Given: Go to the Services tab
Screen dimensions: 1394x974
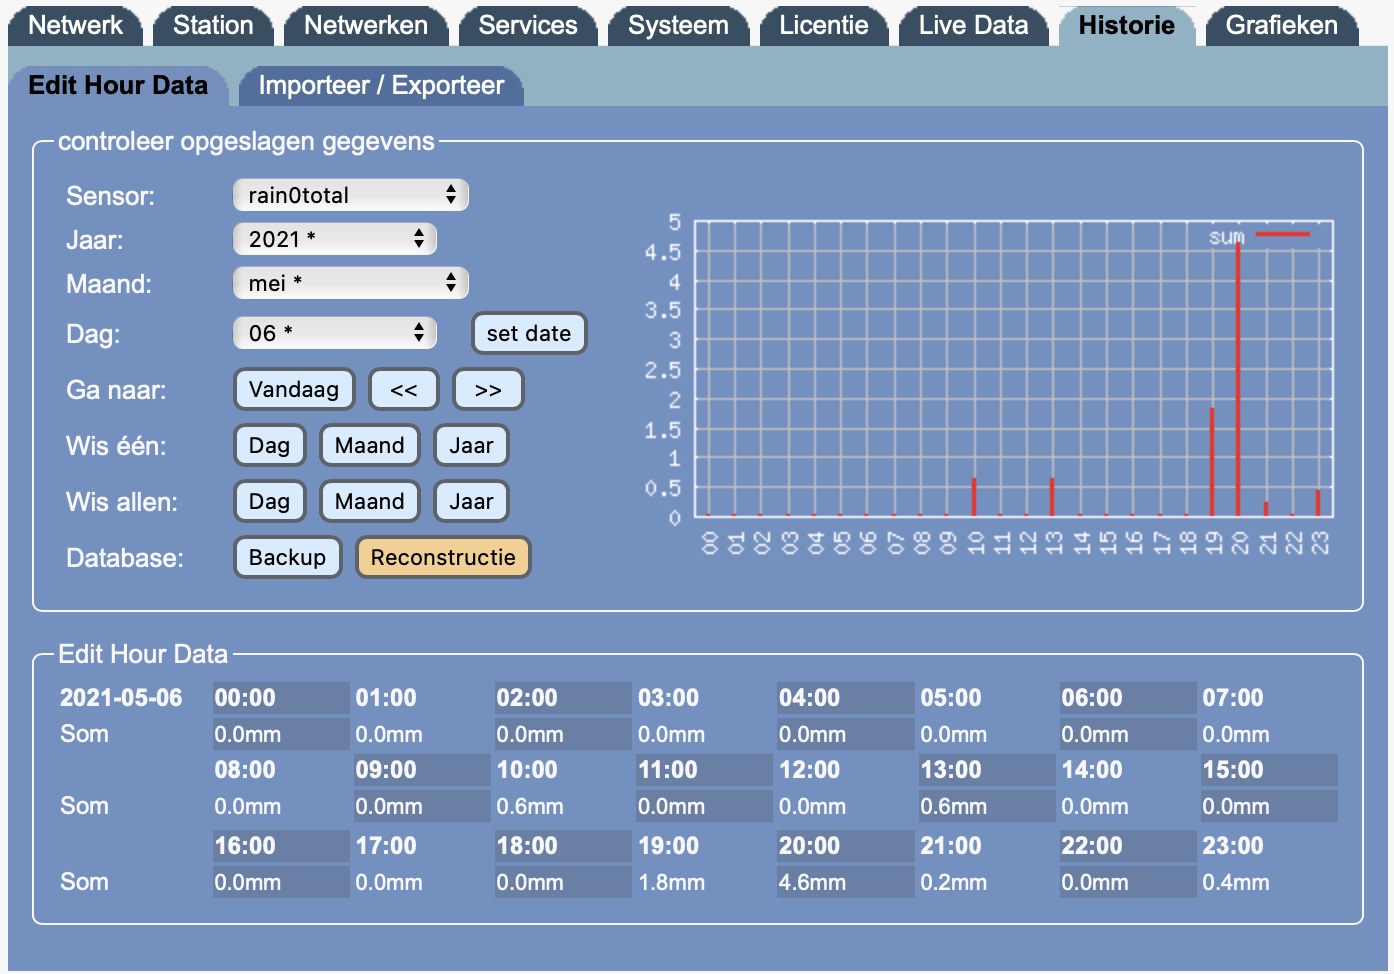Looking at the screenshot, I should 528,25.
